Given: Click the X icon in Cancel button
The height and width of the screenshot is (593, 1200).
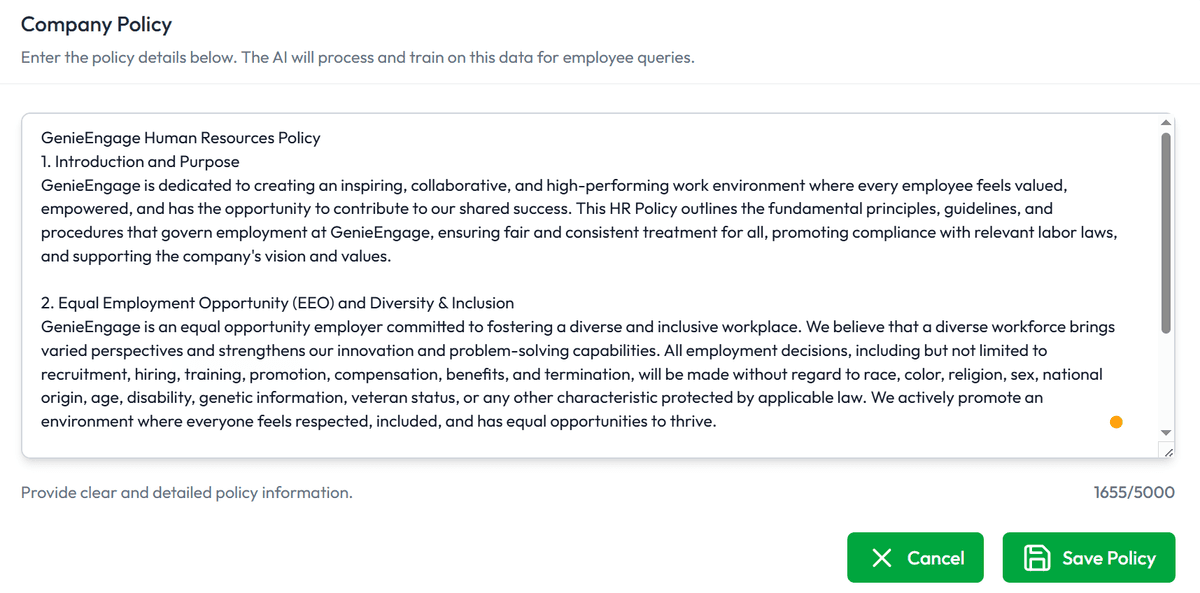Looking at the screenshot, I should pos(882,558).
